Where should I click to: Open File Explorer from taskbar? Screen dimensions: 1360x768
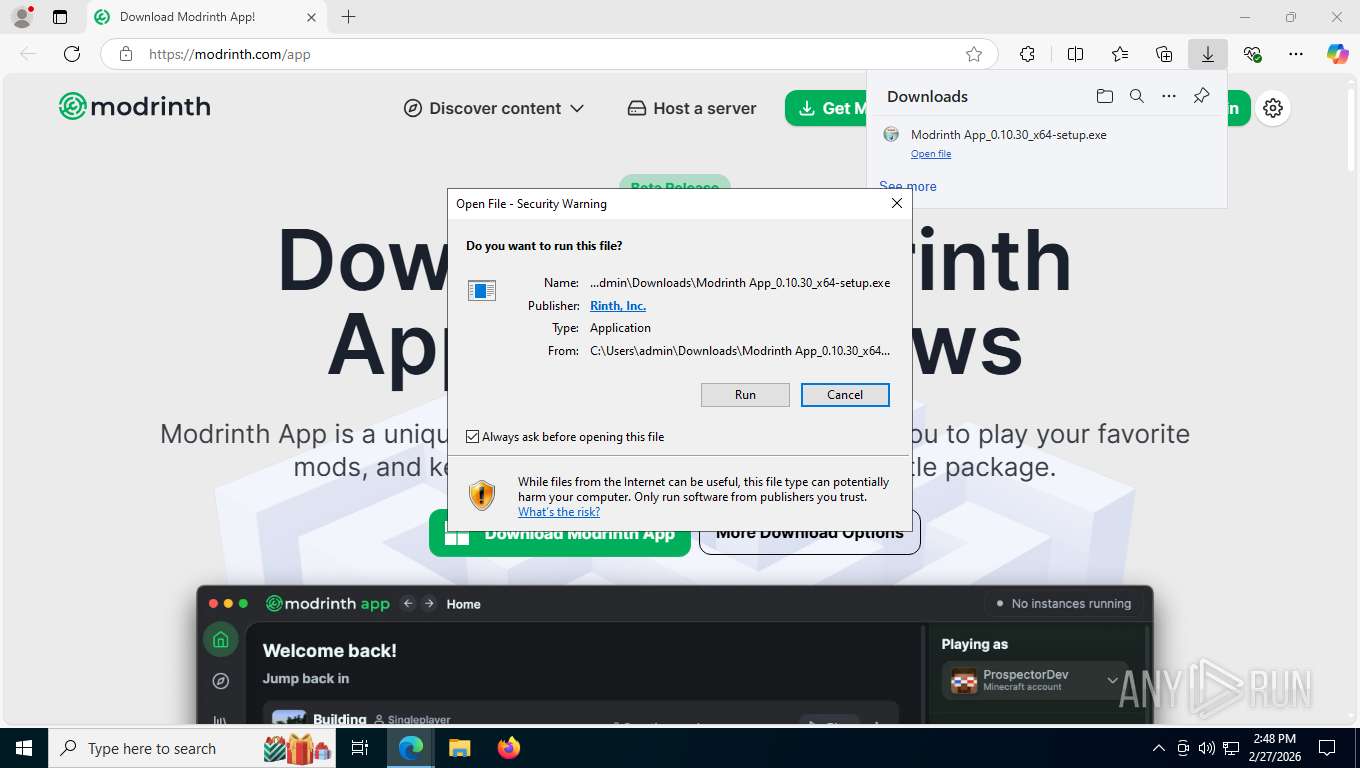(x=459, y=748)
